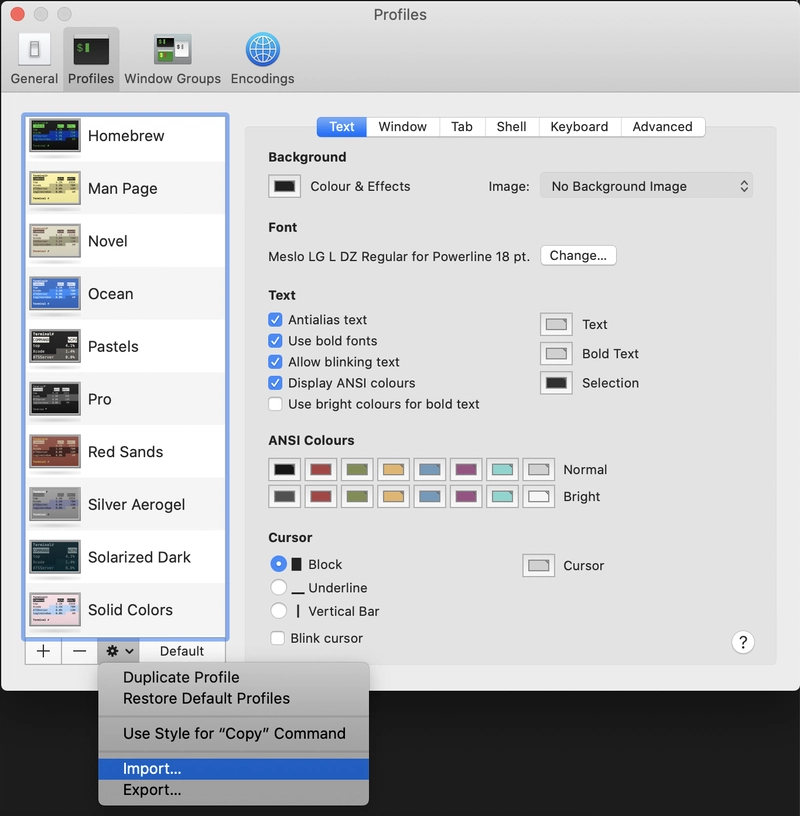Remove selected profile with minus button
Image resolution: width=800 pixels, height=816 pixels.
[x=80, y=651]
